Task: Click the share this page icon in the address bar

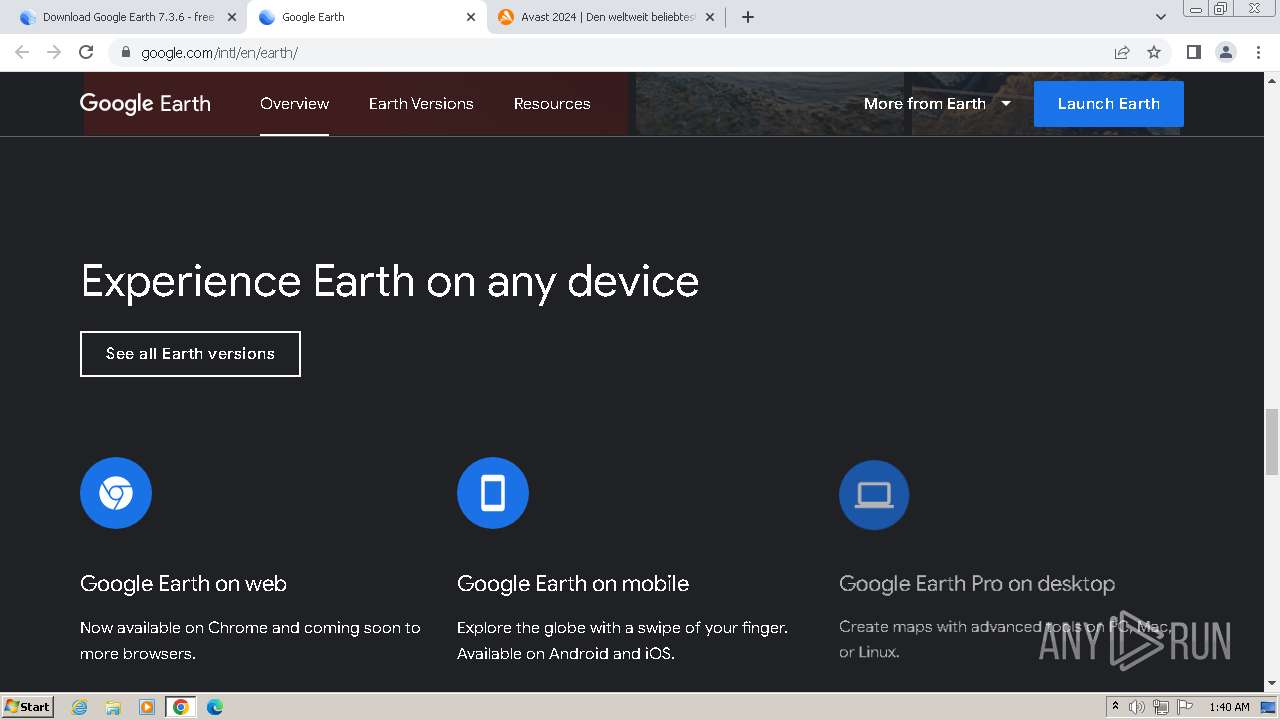Action: tap(1122, 52)
